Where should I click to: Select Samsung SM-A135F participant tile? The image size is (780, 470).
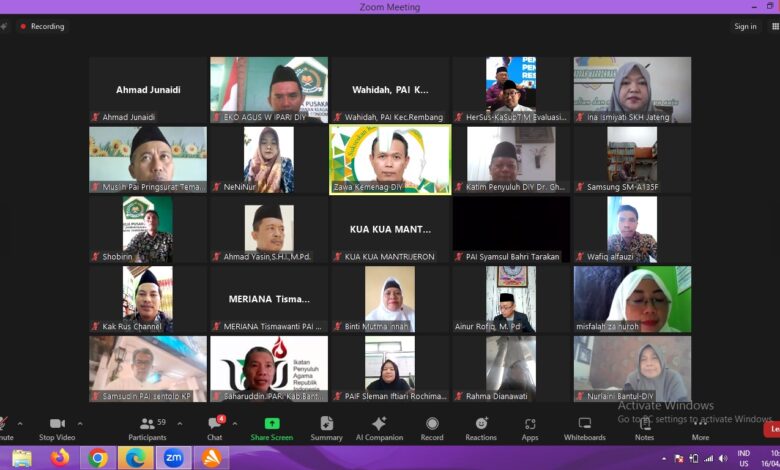(632, 160)
